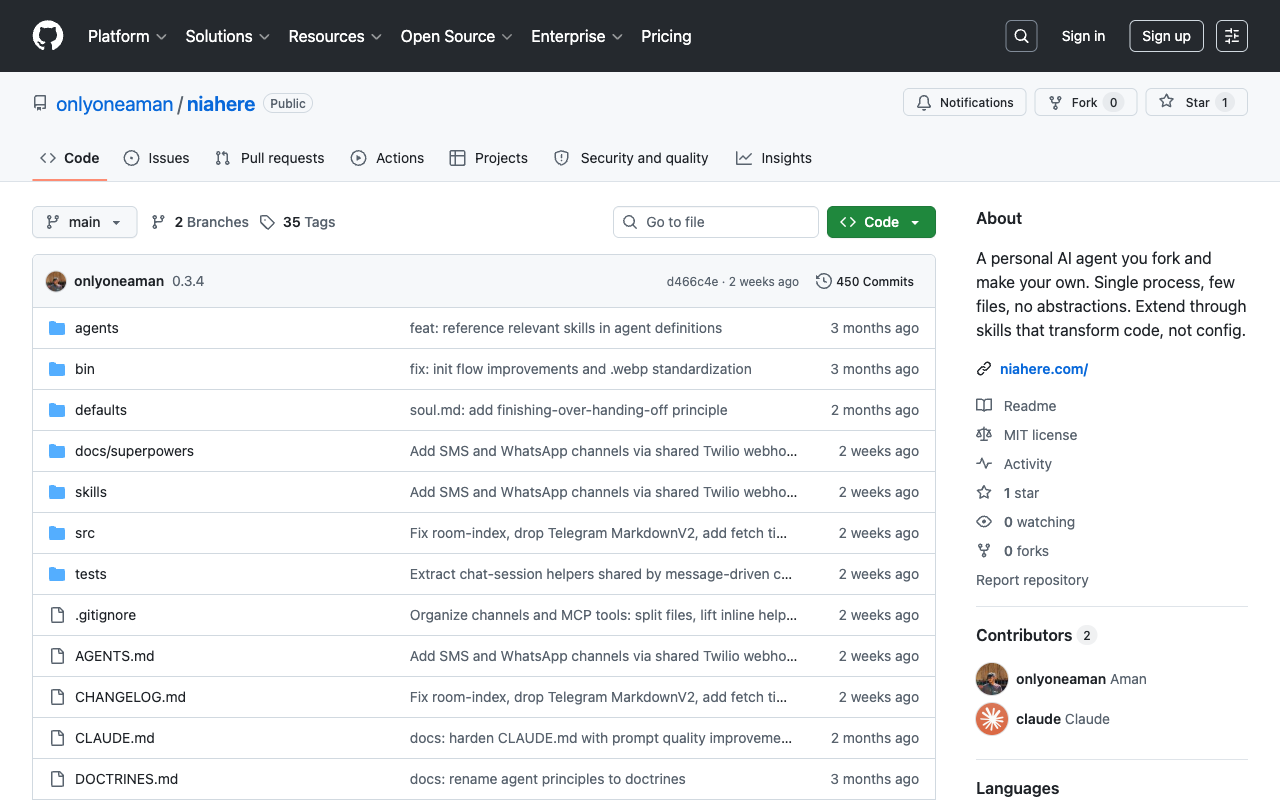Open commit 'docs: rename agent principles to doctrines'

[x=548, y=779]
